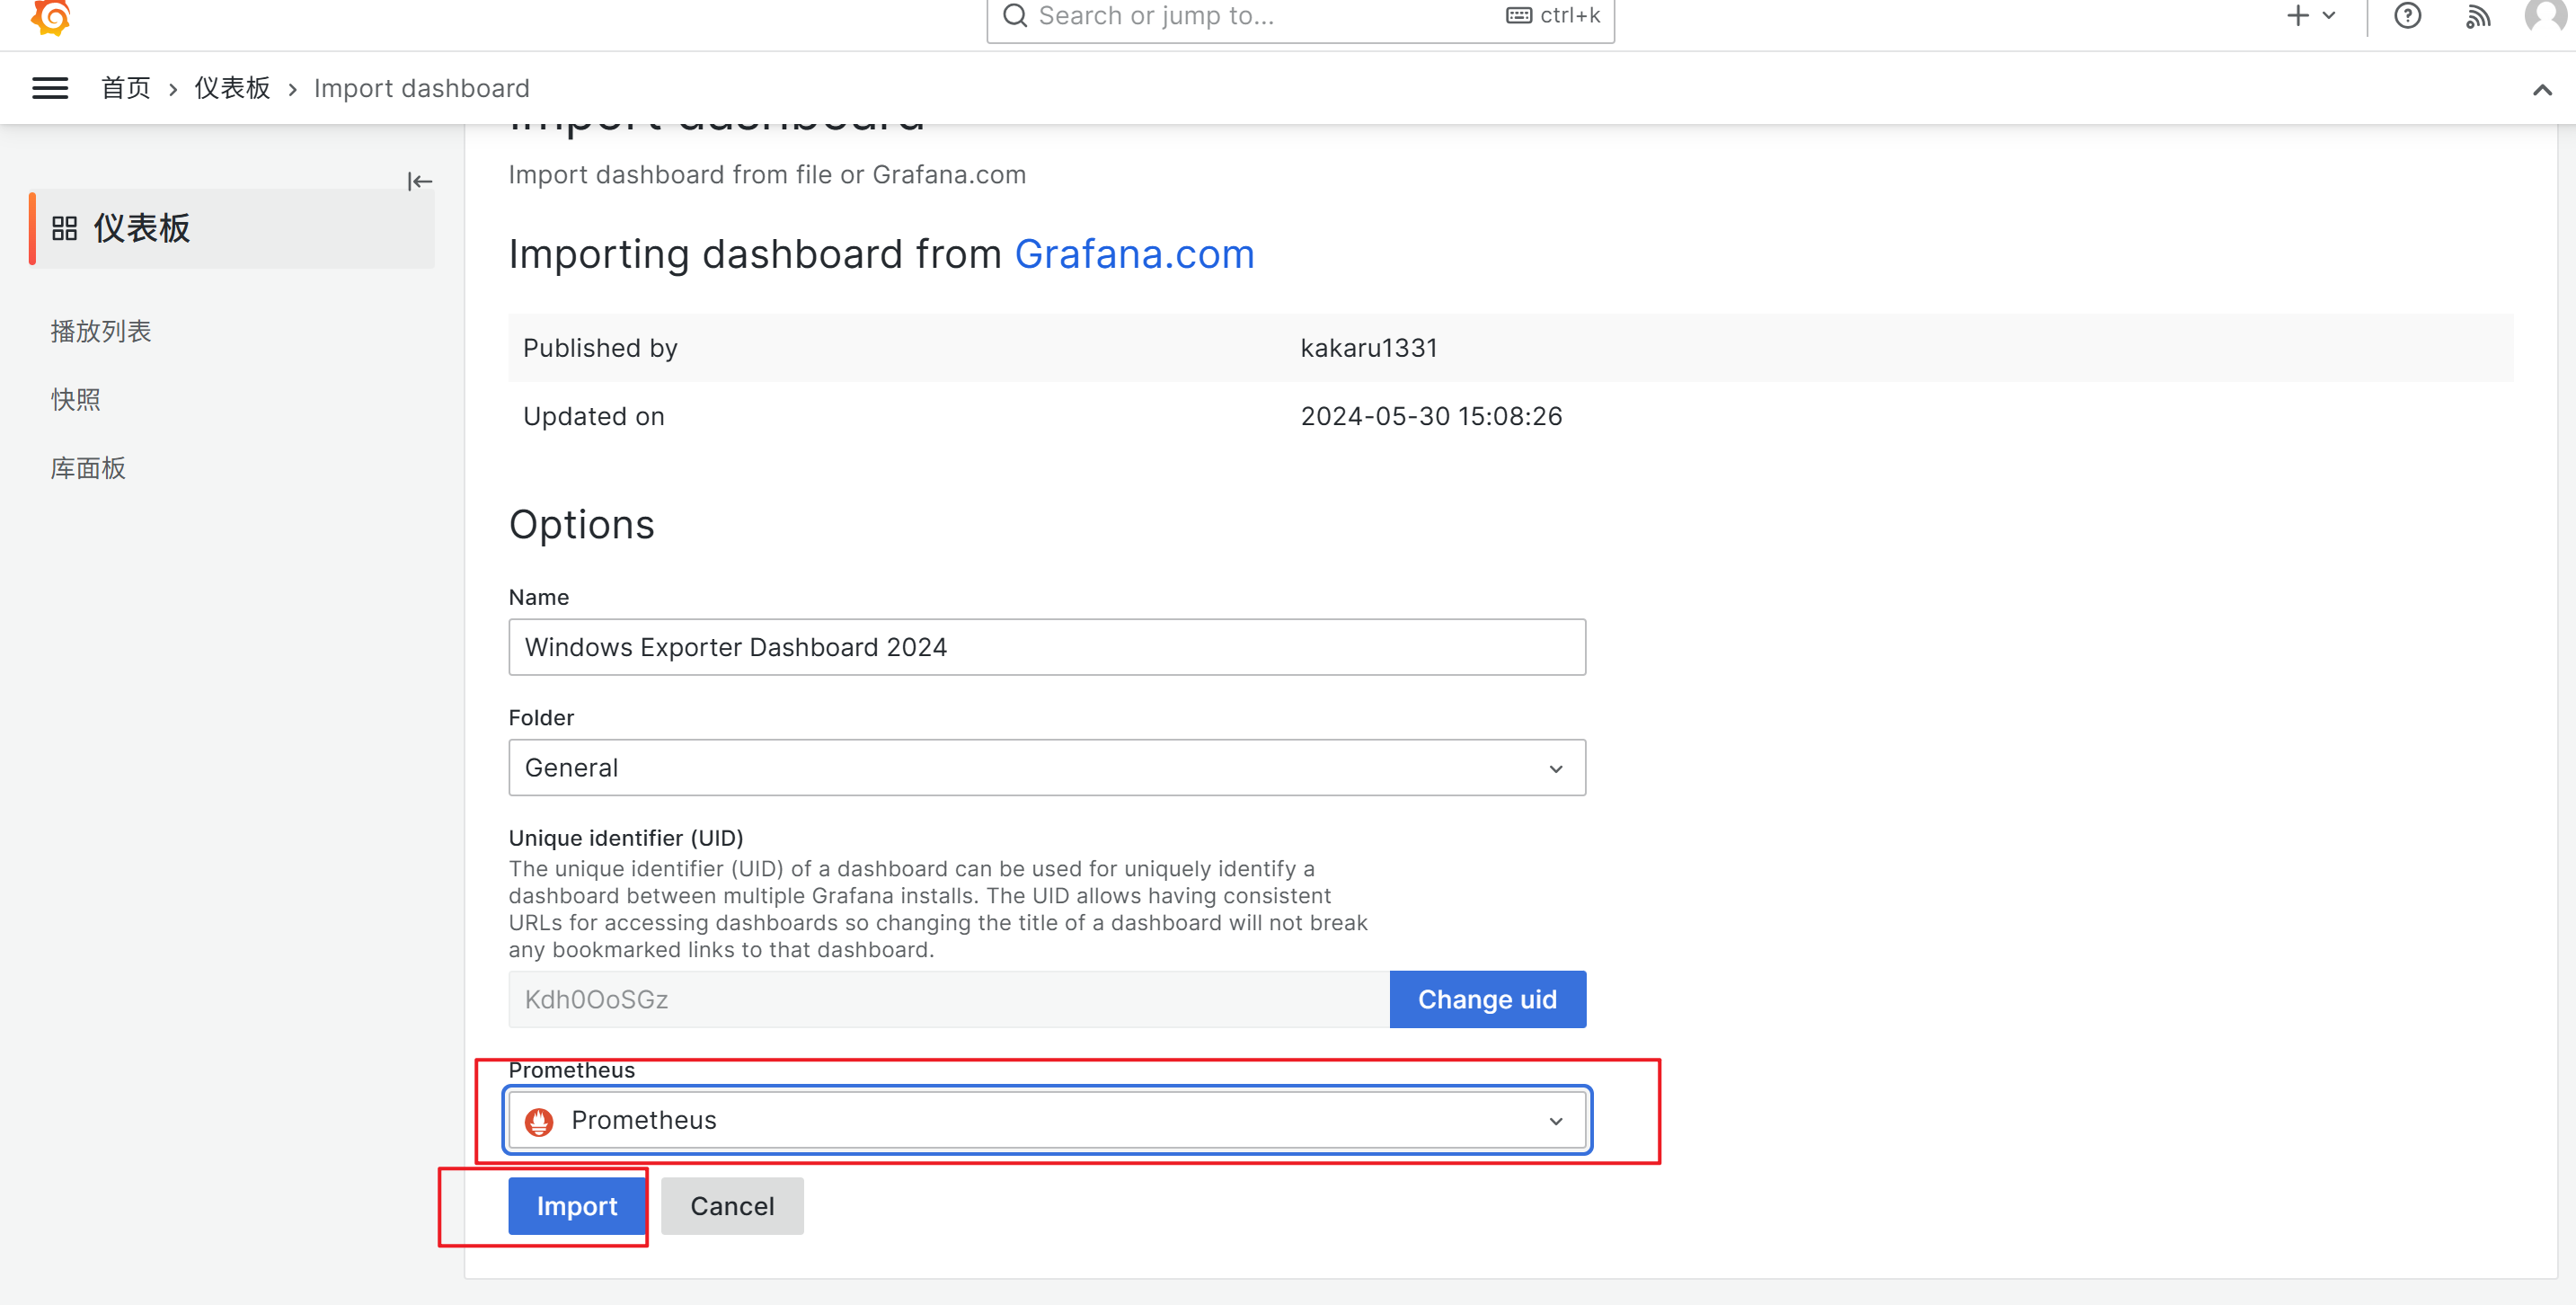Click the Prometheus flame data source icon

coord(539,1121)
